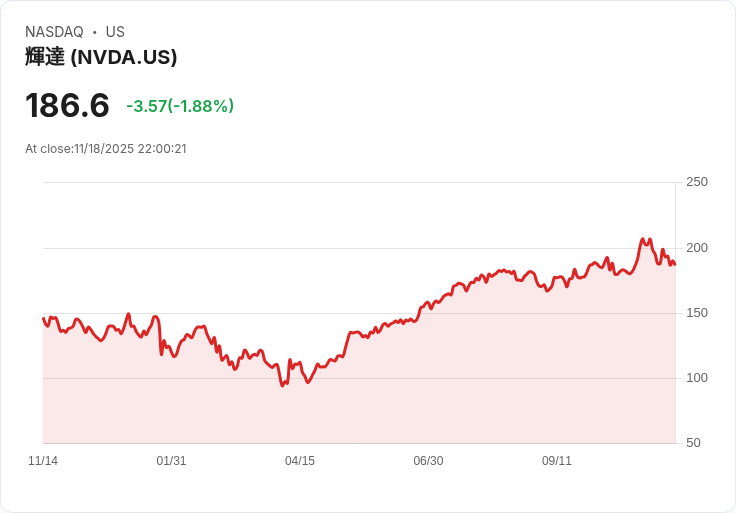This screenshot has height=513, width=736.
Task: Click the 06/30 date on x-axis
Action: [428, 461]
